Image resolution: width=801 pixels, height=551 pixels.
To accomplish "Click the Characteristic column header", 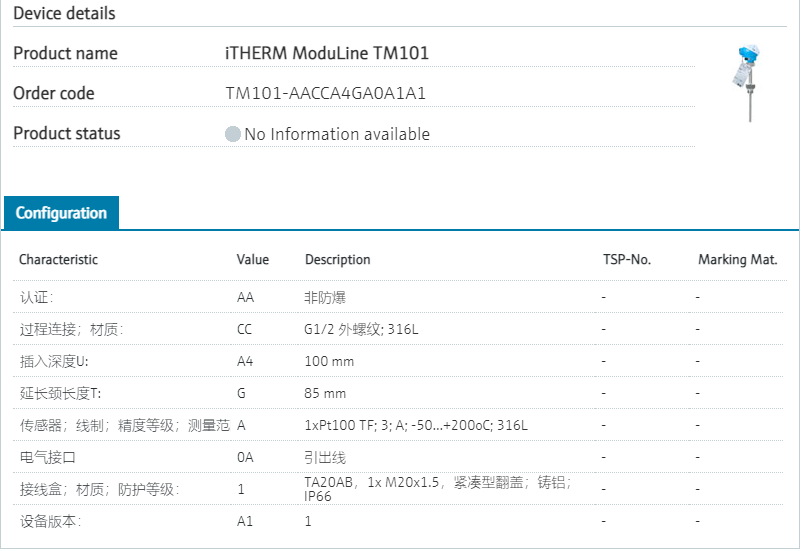I will (58, 260).
